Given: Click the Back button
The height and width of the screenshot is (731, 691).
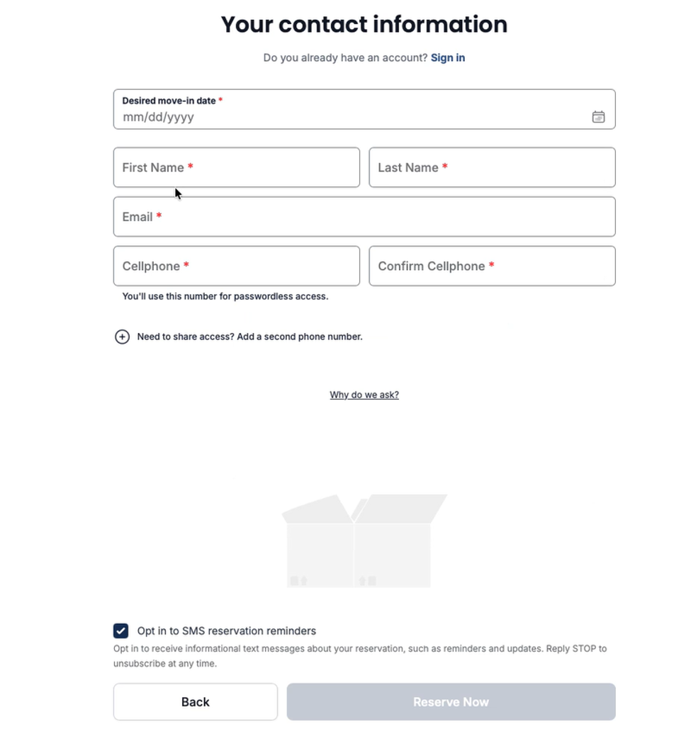Looking at the screenshot, I should tap(195, 702).
